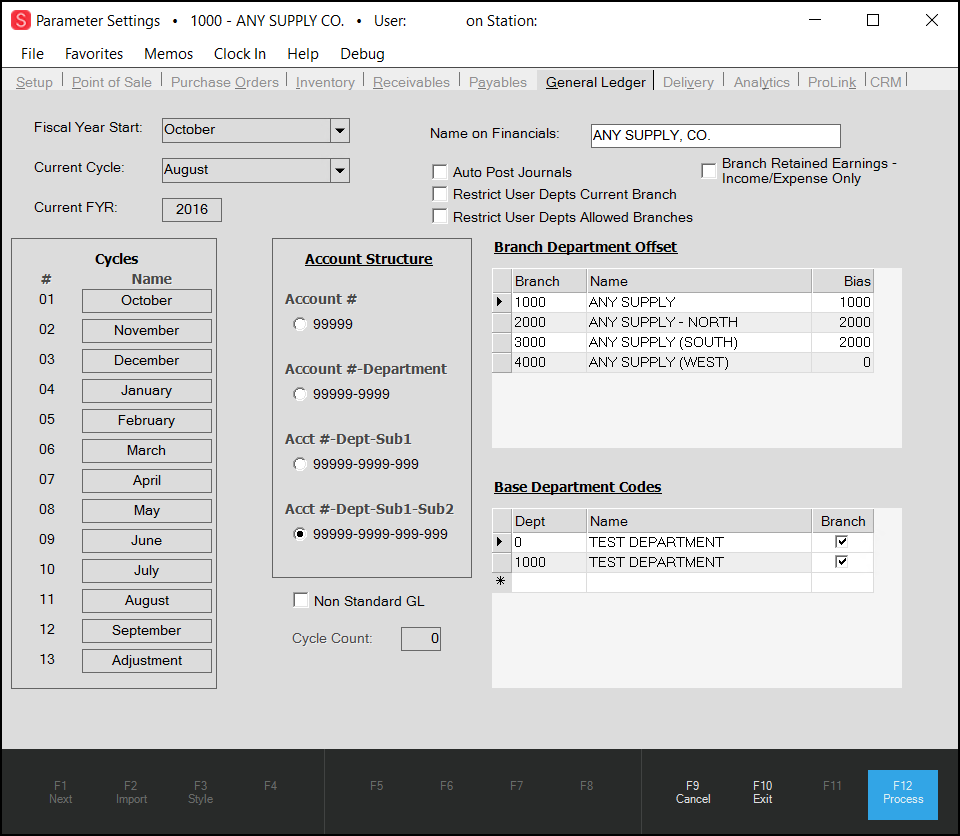Open the Memos menu
Viewport: 960px width, 836px height.
[x=168, y=54]
